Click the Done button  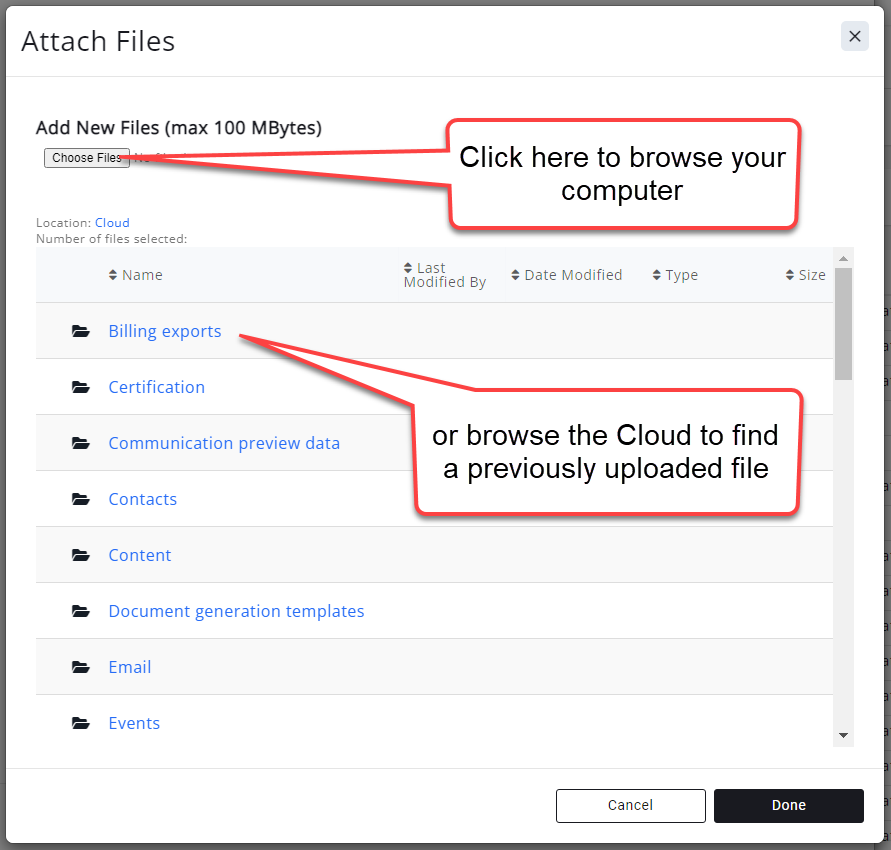pyautogui.click(x=788, y=805)
